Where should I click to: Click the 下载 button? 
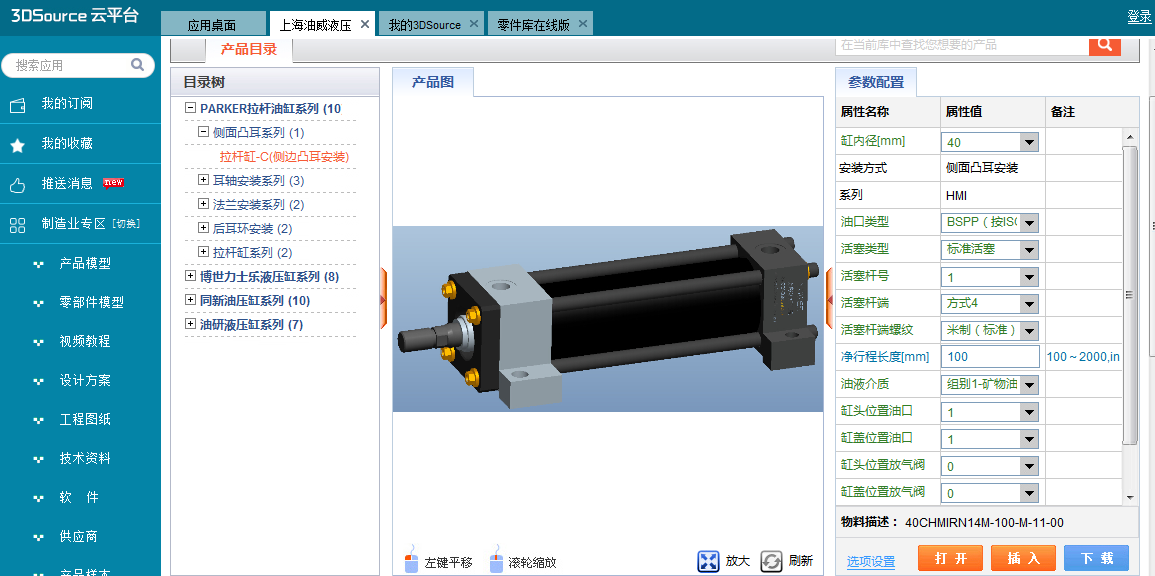click(1096, 558)
